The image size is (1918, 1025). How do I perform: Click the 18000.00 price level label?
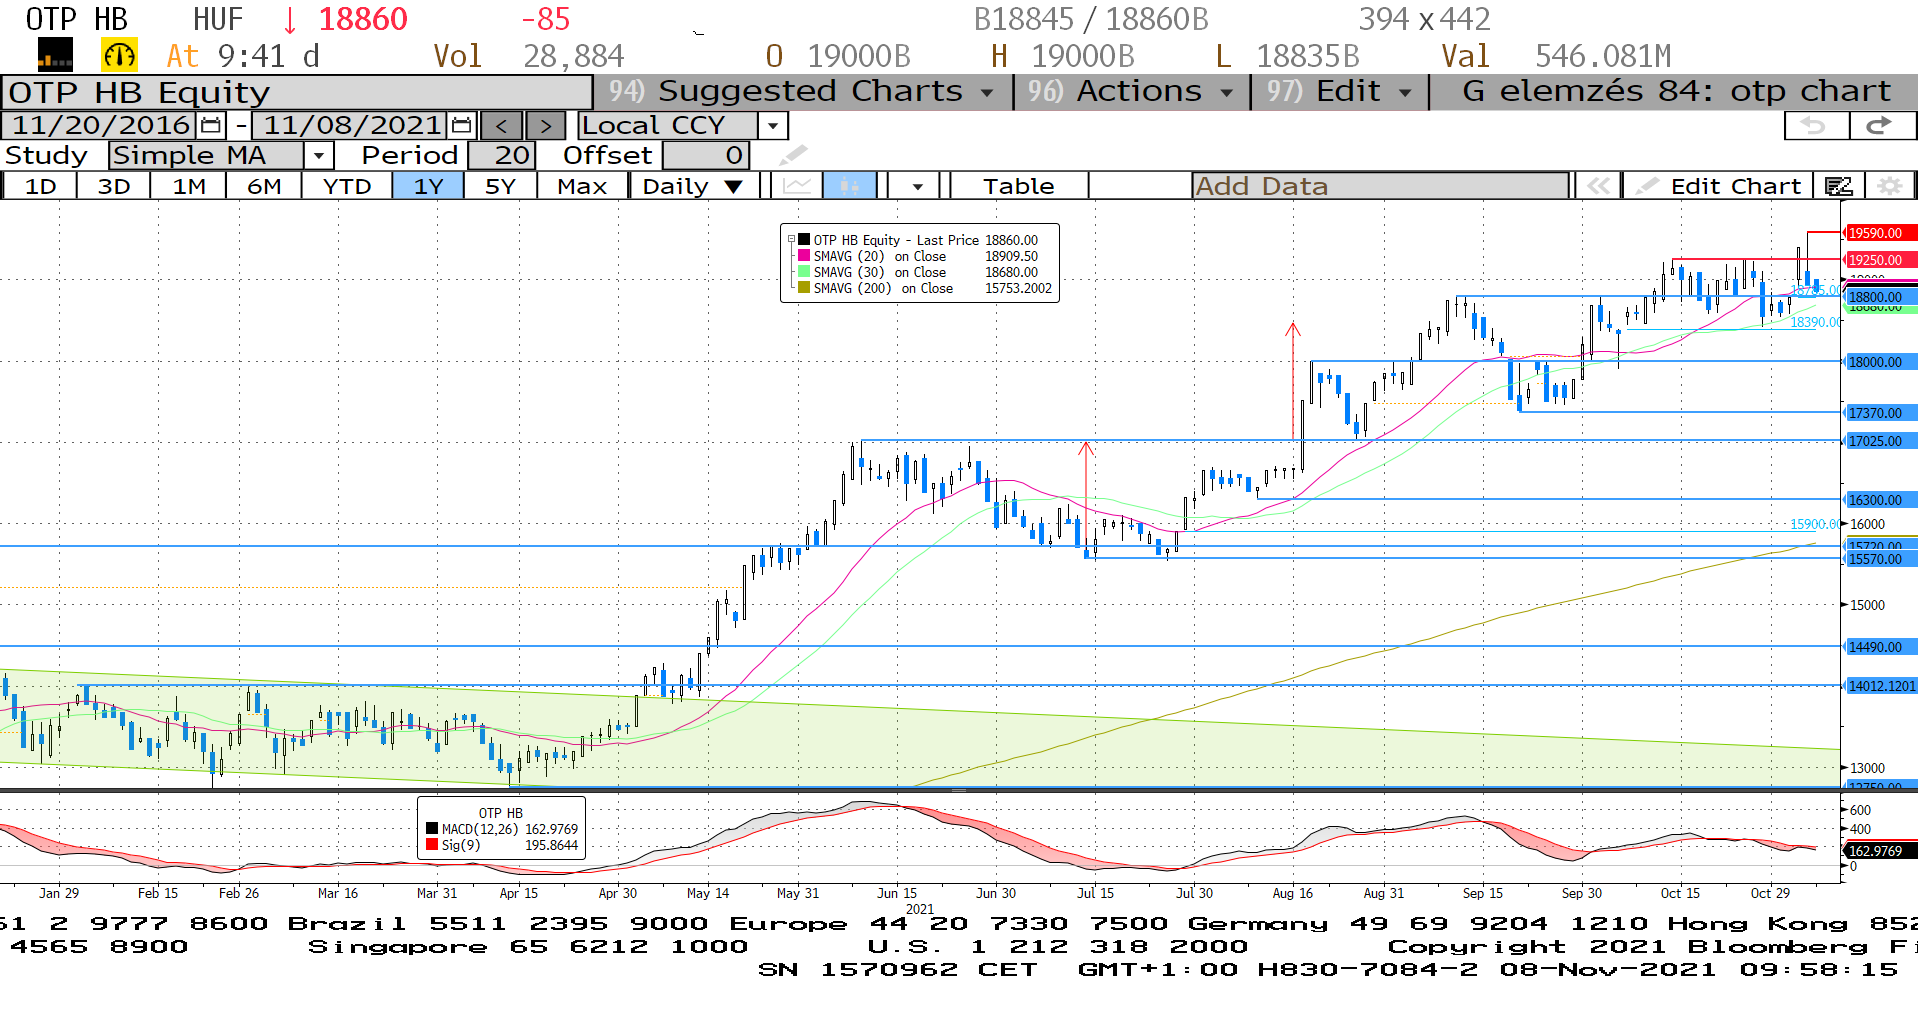click(x=1880, y=362)
